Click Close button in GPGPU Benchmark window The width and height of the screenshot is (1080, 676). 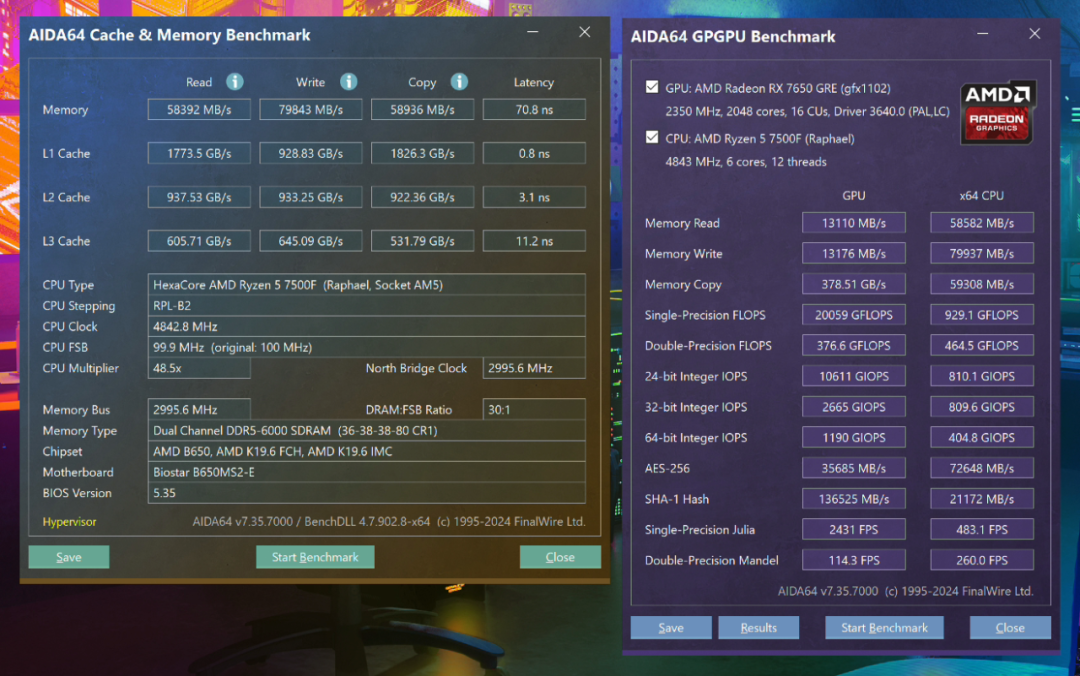coord(1010,628)
